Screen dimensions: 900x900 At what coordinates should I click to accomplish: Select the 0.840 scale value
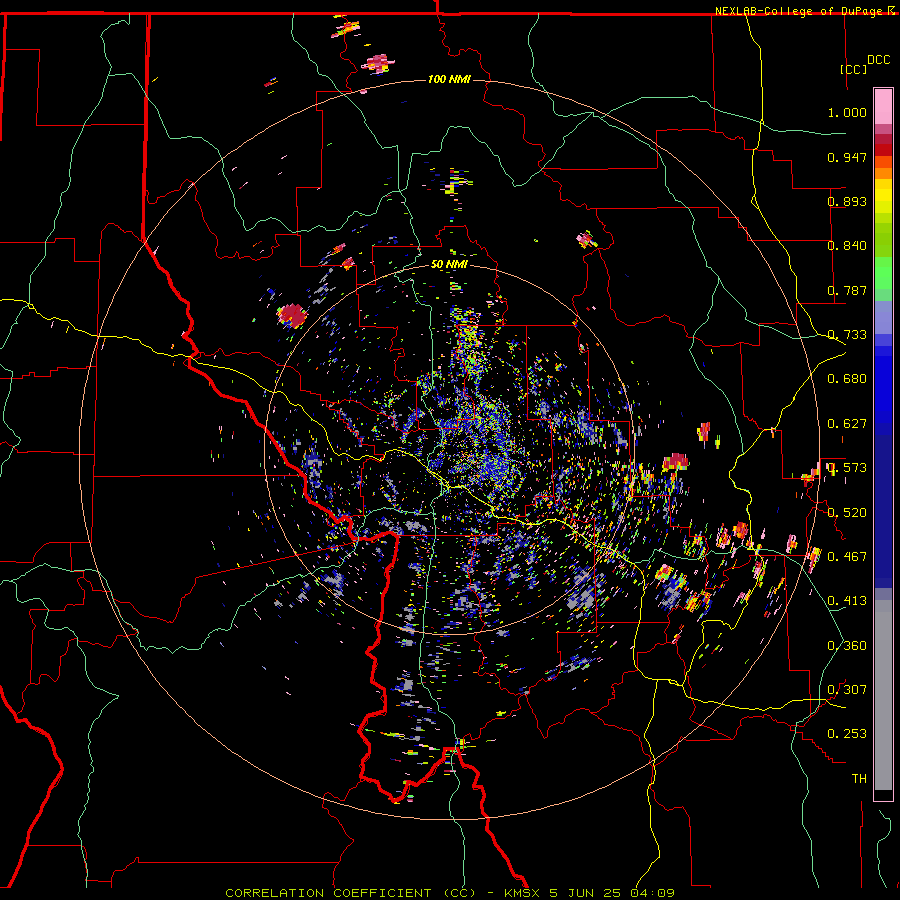(847, 246)
